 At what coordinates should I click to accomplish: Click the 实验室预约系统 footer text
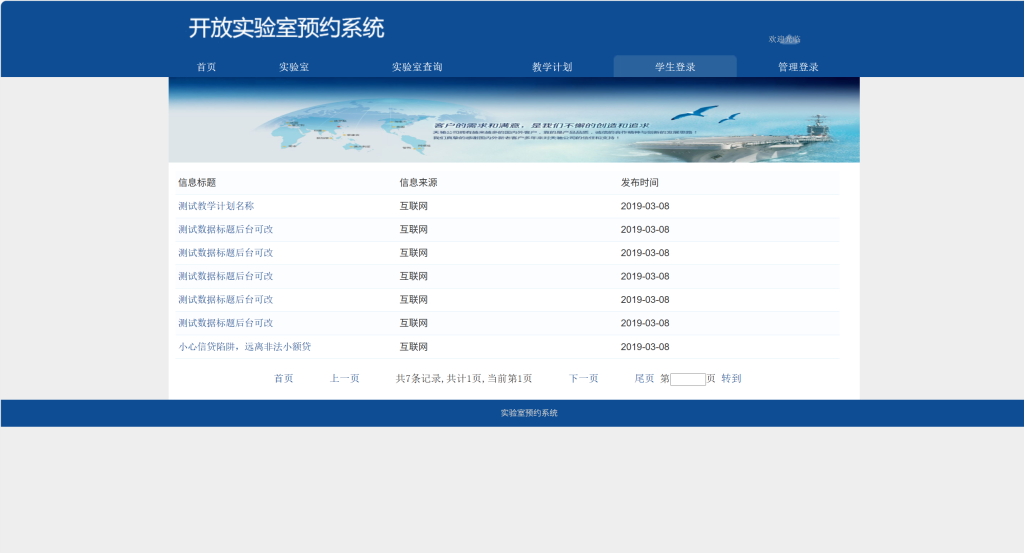point(529,413)
